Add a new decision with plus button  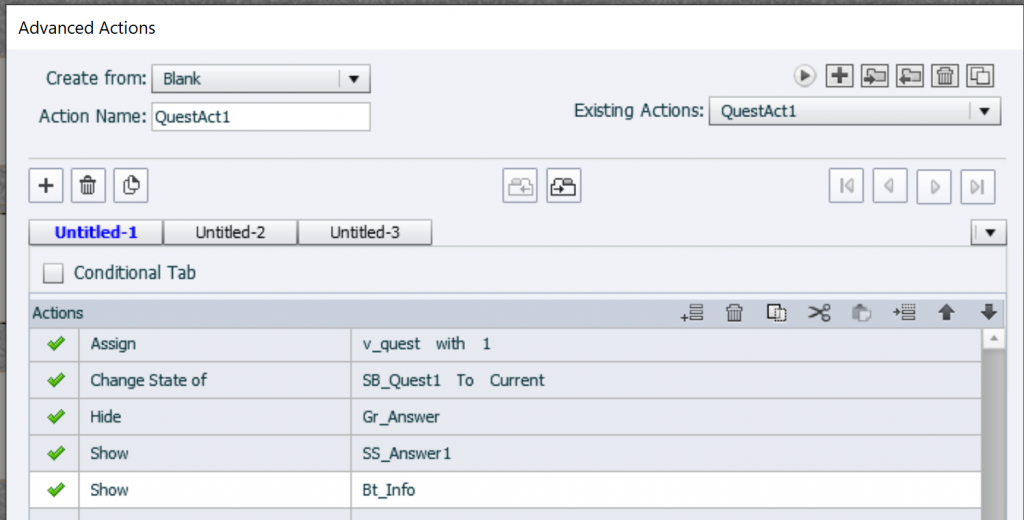click(45, 185)
